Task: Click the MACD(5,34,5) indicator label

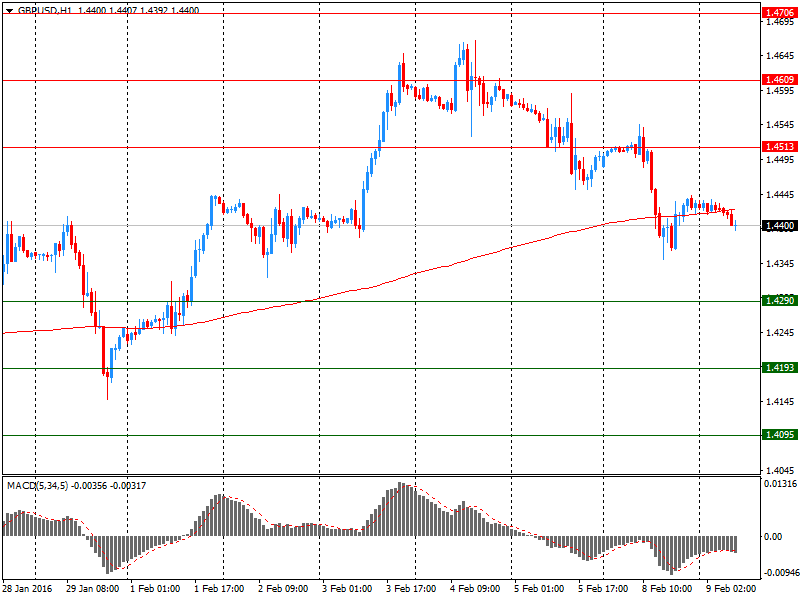Action: (37, 486)
